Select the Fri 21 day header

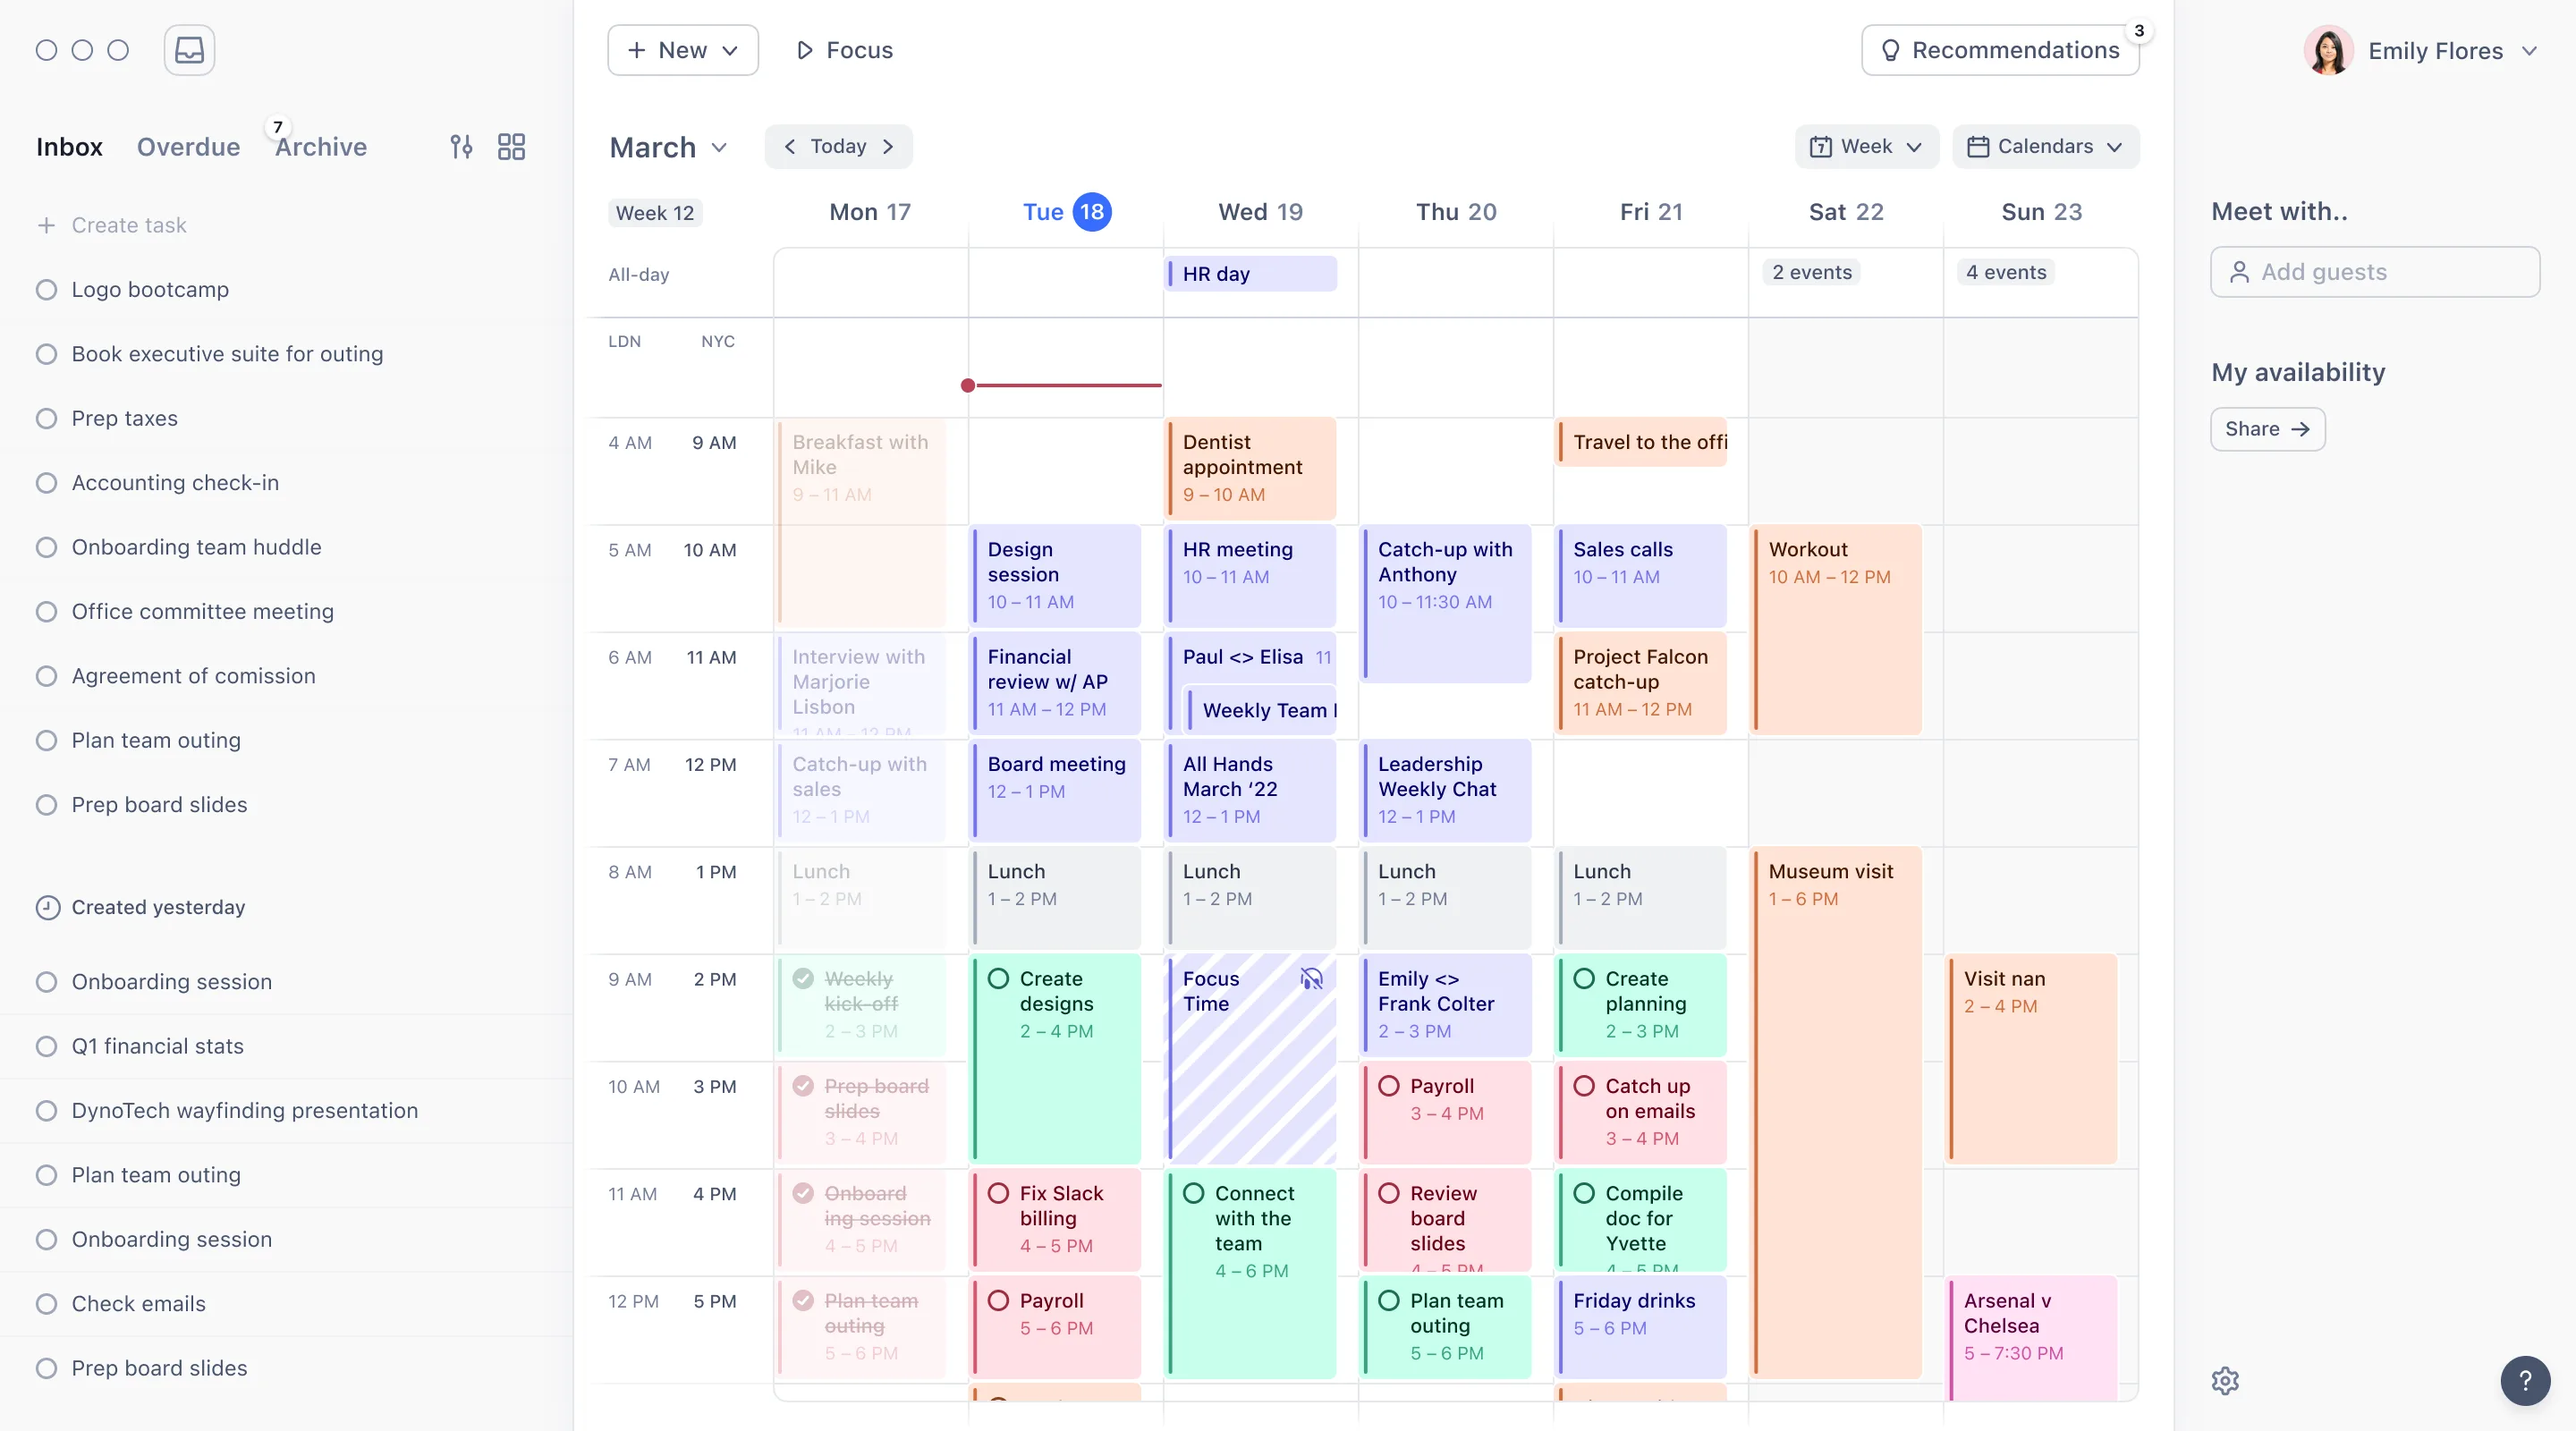click(x=1651, y=212)
